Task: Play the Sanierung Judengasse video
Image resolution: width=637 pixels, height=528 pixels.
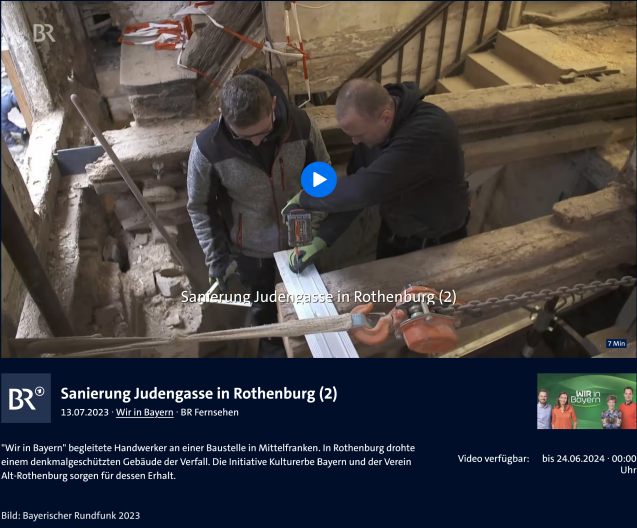Action: pyautogui.click(x=318, y=180)
